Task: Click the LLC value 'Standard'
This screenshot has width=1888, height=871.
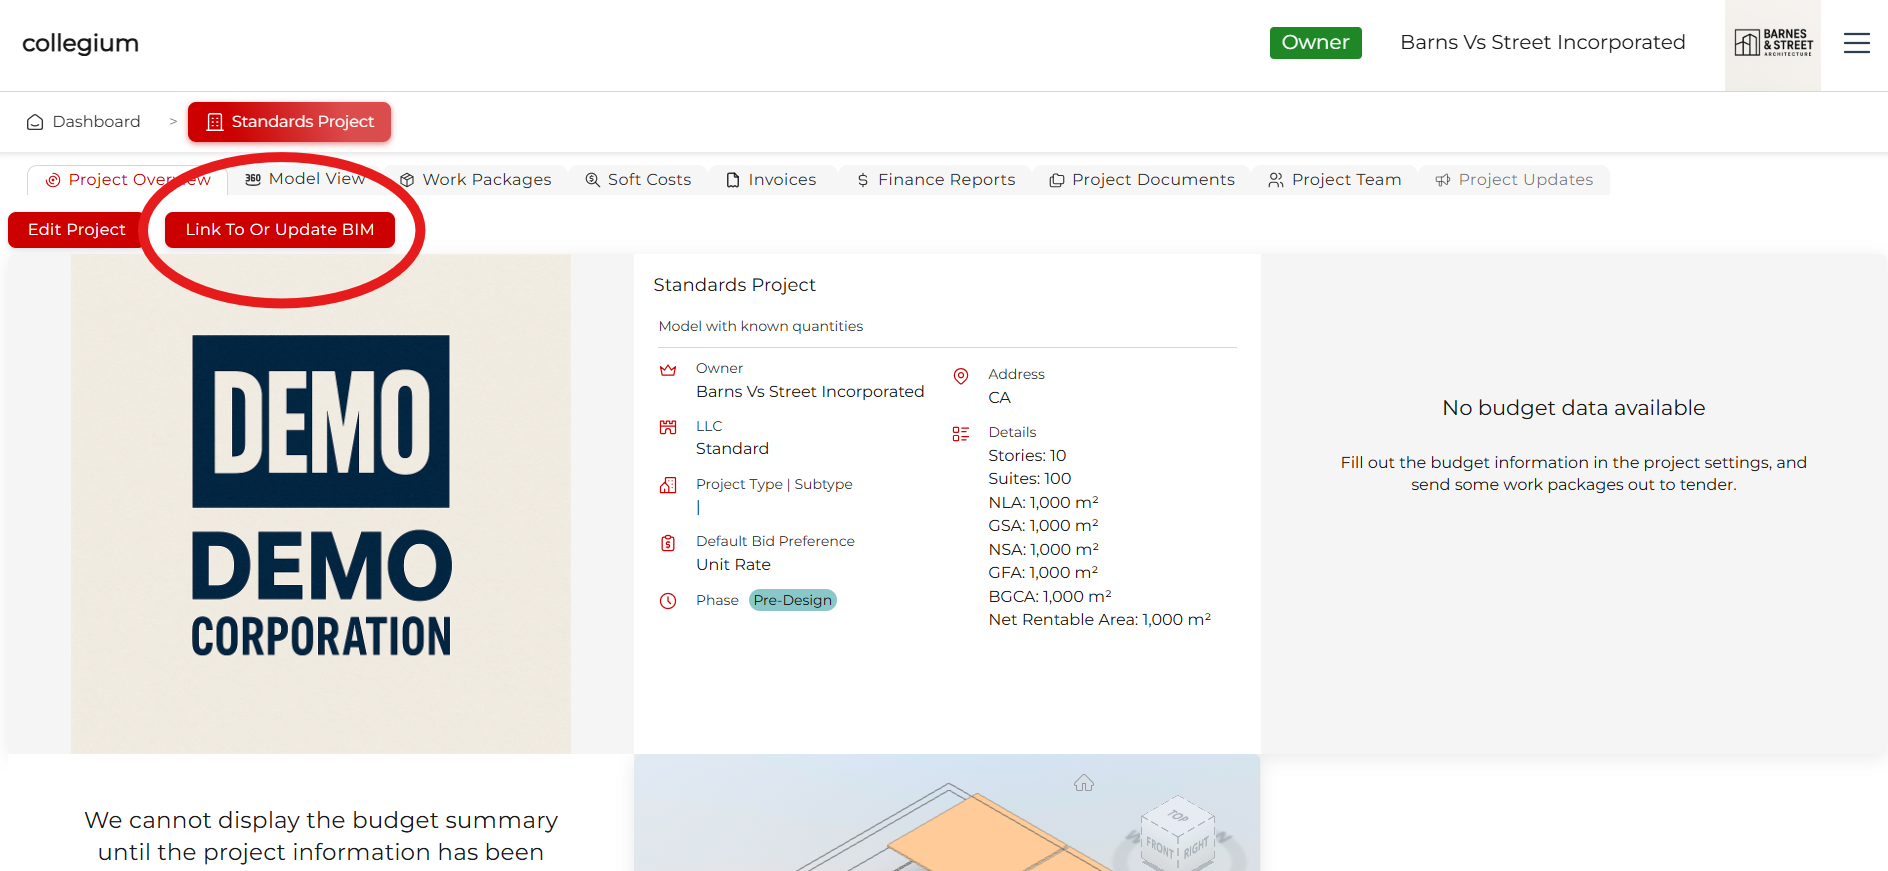Action: pyautogui.click(x=733, y=449)
